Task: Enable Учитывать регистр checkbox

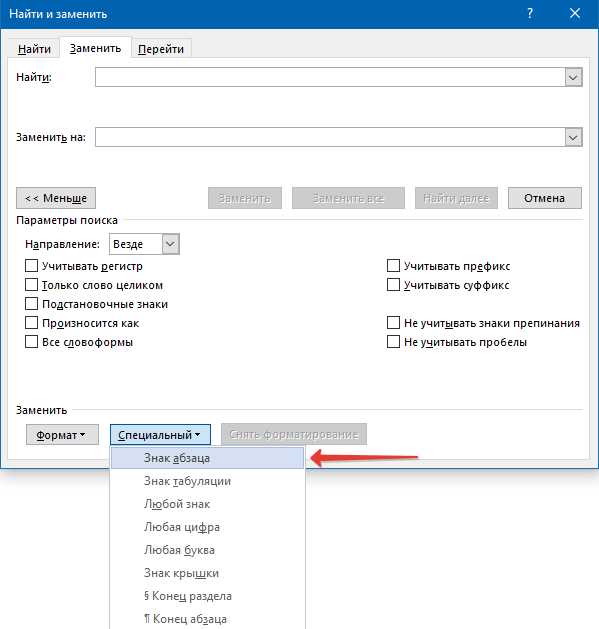Action: point(31,266)
